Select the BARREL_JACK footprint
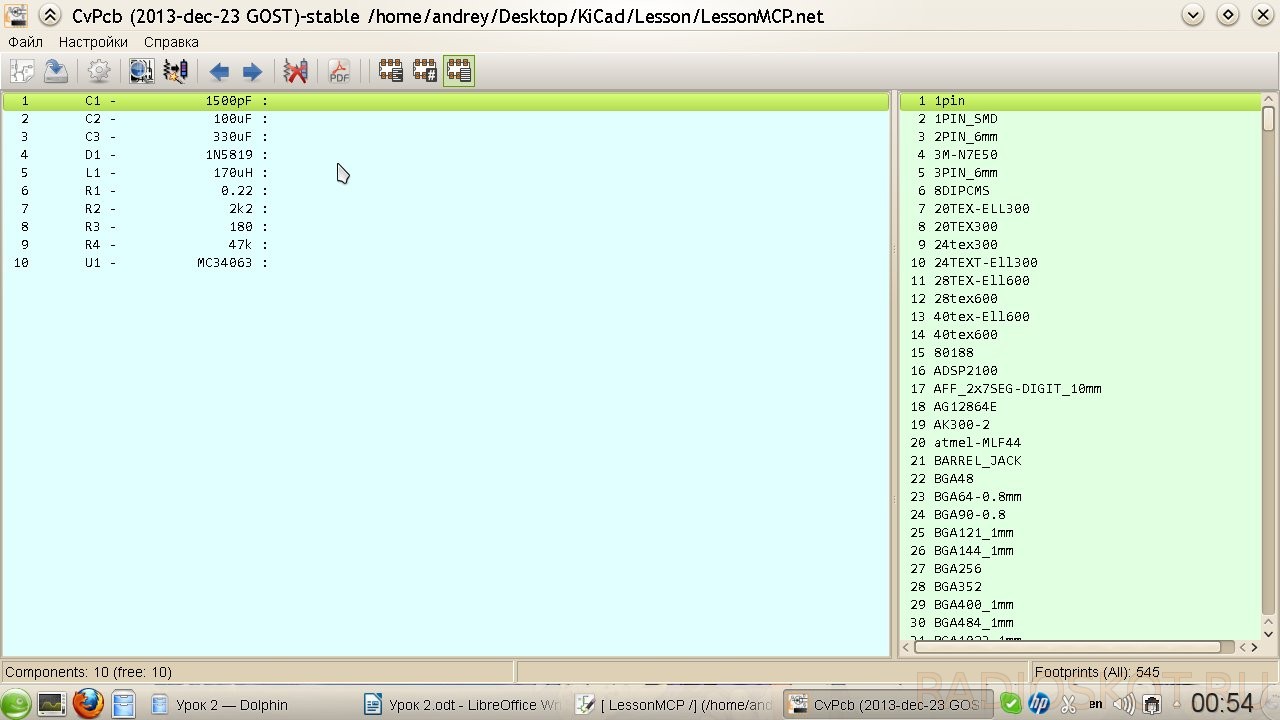Viewport: 1280px width, 720px height. coord(1080,461)
